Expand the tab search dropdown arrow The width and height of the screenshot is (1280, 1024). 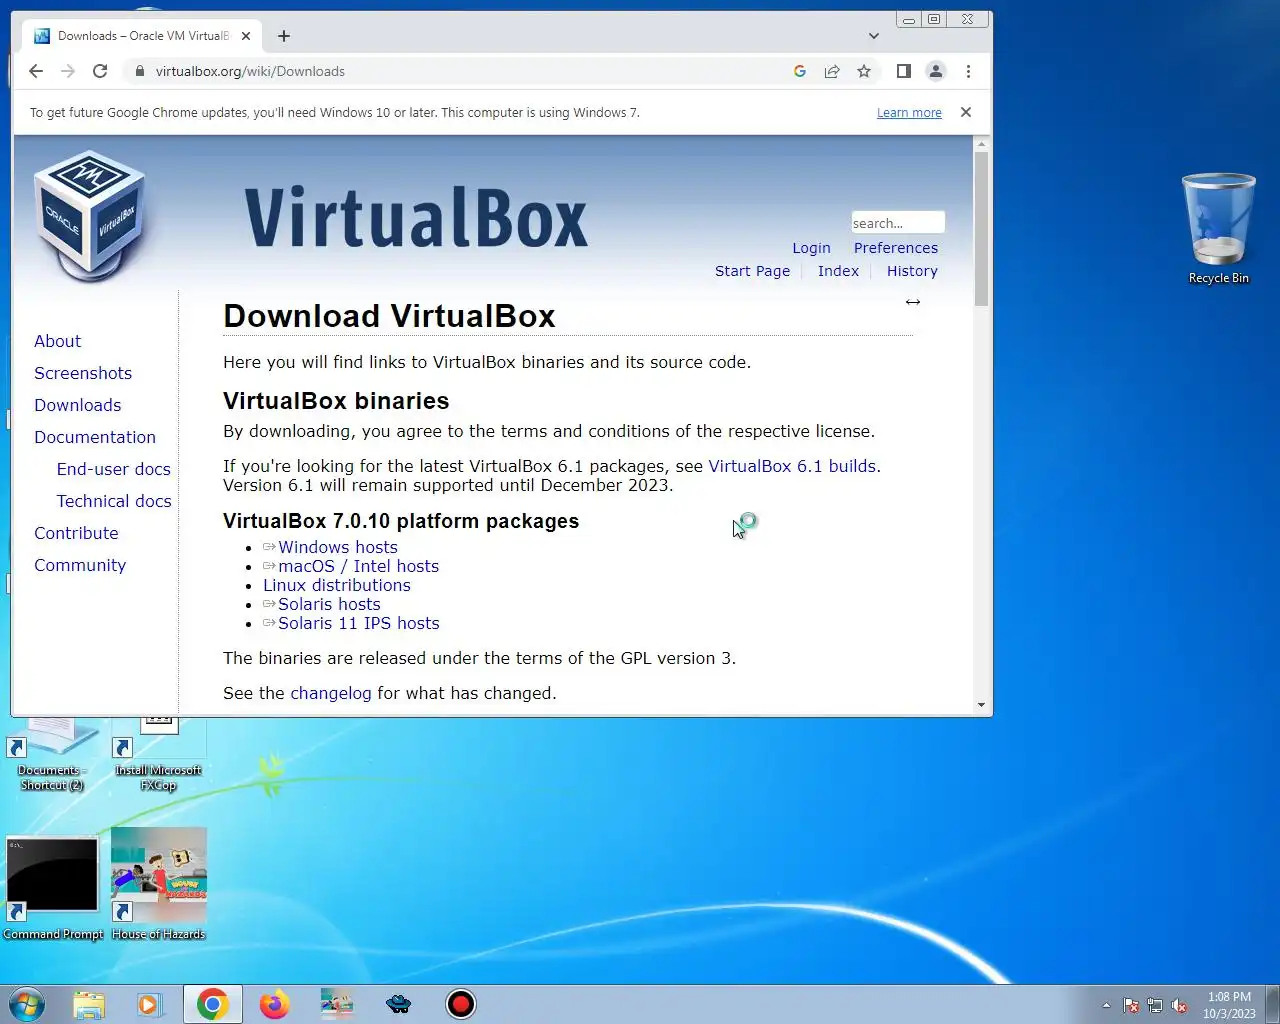point(874,36)
